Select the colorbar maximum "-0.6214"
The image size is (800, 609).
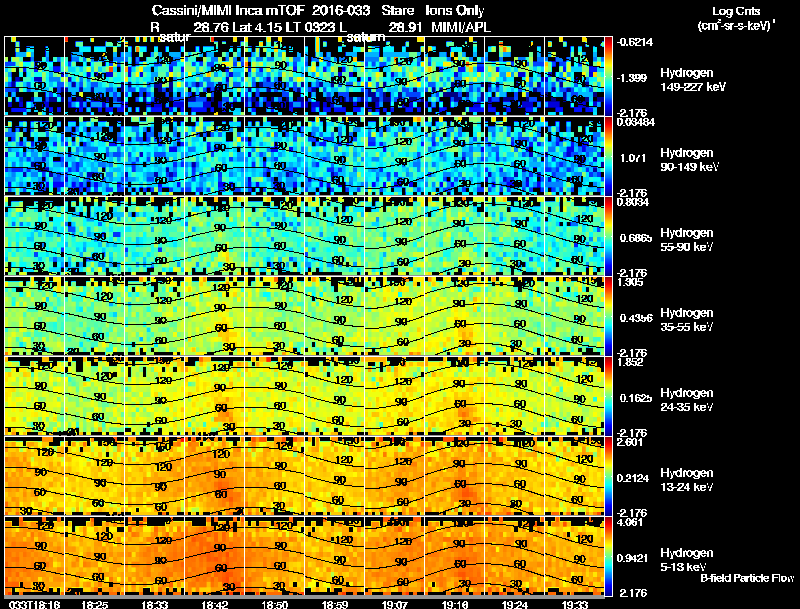click(x=635, y=42)
